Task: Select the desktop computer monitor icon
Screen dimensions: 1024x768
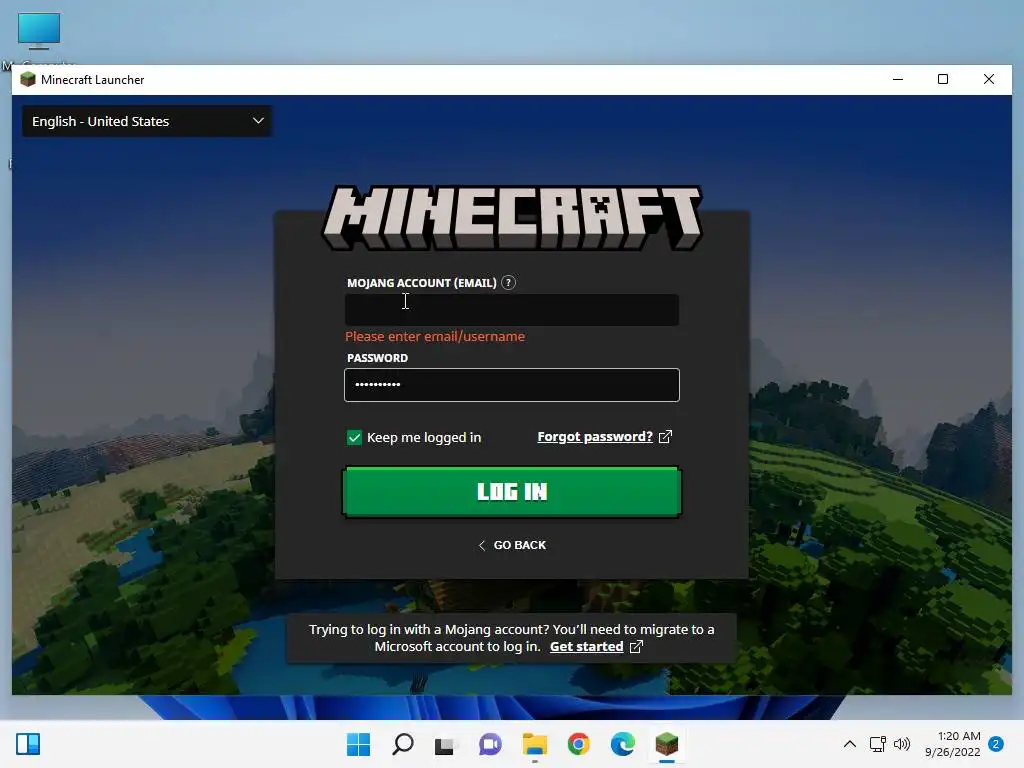Action: (x=39, y=30)
